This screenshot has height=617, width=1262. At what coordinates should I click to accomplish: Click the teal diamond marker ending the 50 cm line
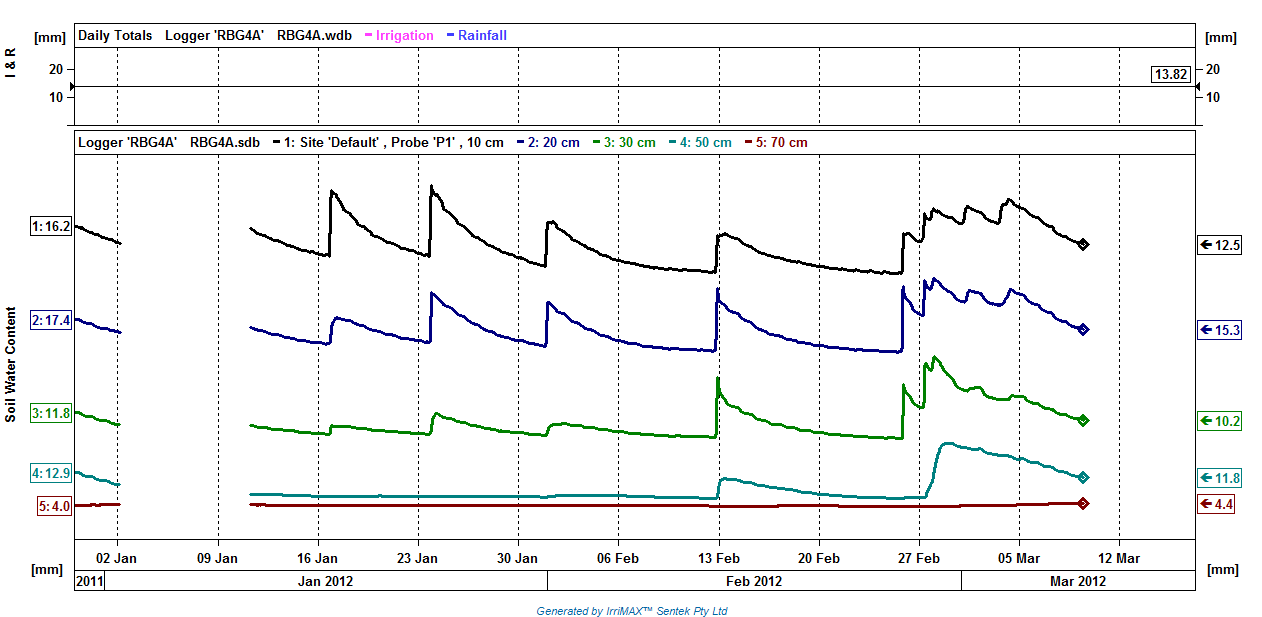coord(1083,477)
